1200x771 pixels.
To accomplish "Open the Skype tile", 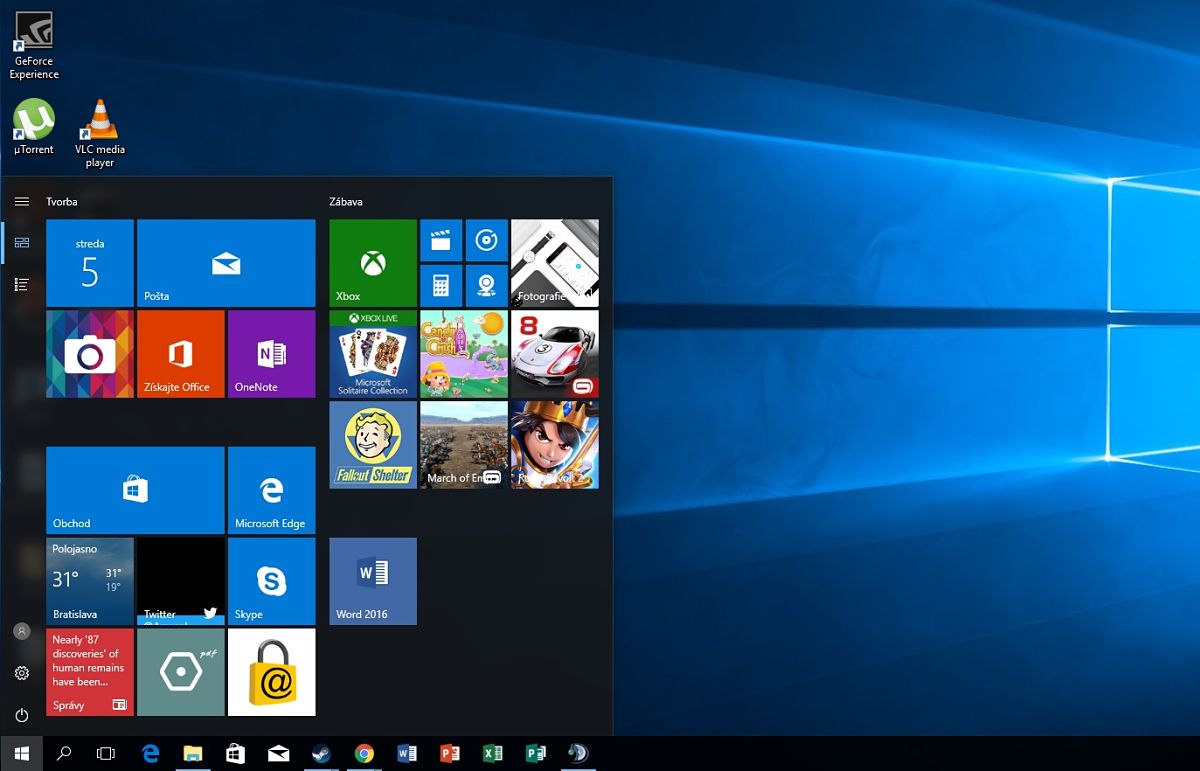I will click(x=272, y=581).
